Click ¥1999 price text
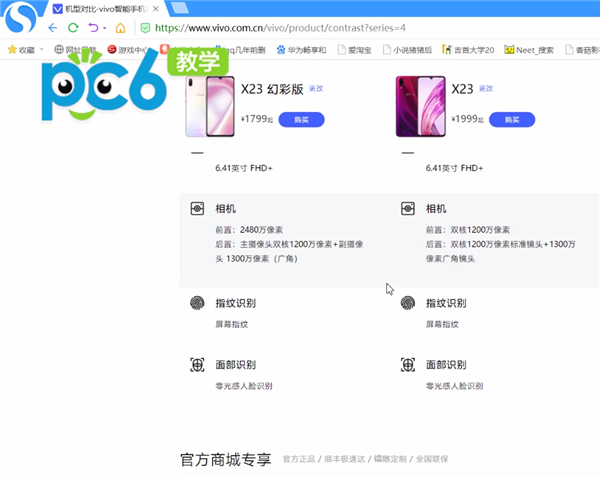The height and width of the screenshot is (482, 600). tap(467, 119)
